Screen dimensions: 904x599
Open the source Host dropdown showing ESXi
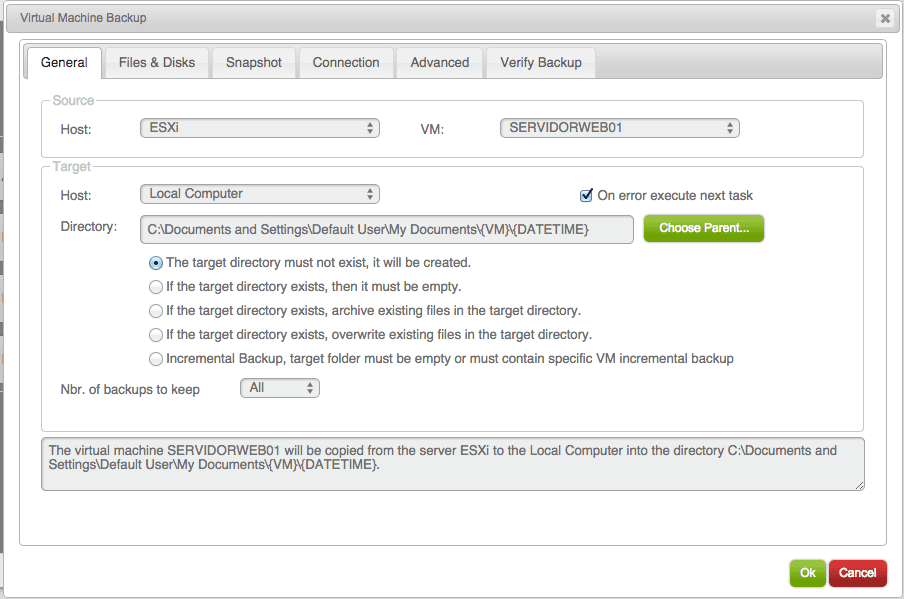tap(259, 127)
